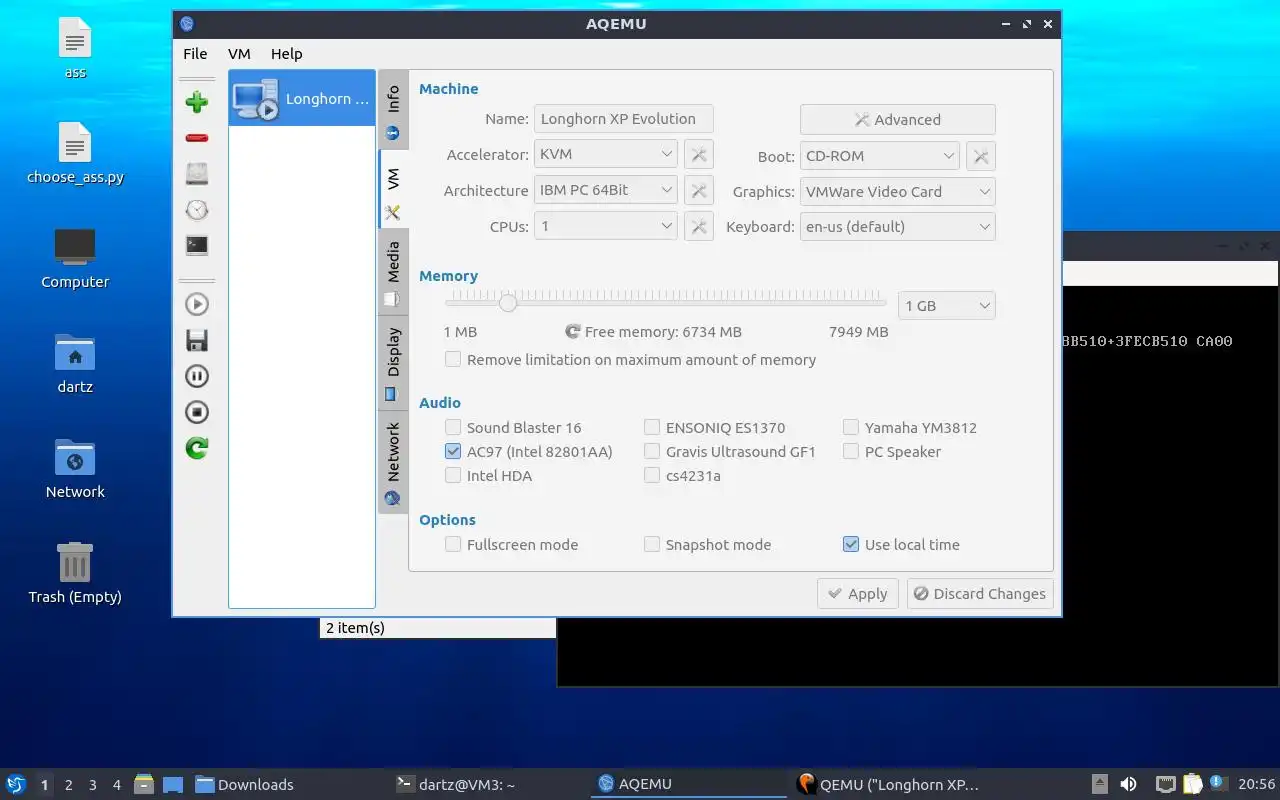
Task: Open the Architecture IBM PC 64Bit dropdown
Action: point(606,190)
